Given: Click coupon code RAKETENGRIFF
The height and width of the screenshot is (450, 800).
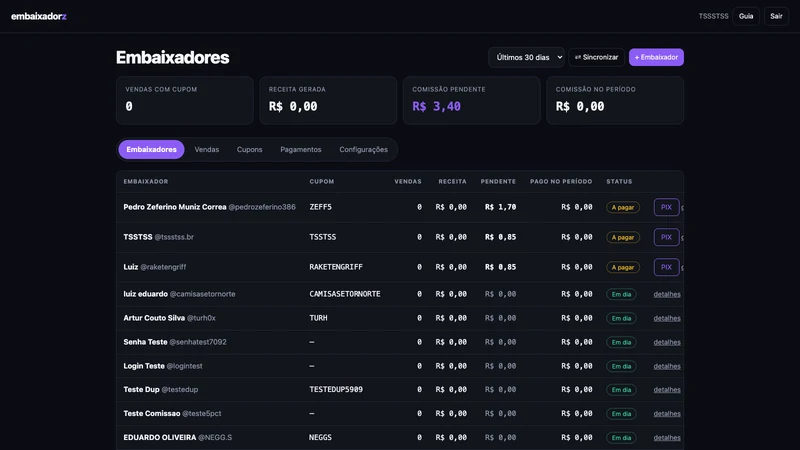Looking at the screenshot, I should pyautogui.click(x=336, y=267).
